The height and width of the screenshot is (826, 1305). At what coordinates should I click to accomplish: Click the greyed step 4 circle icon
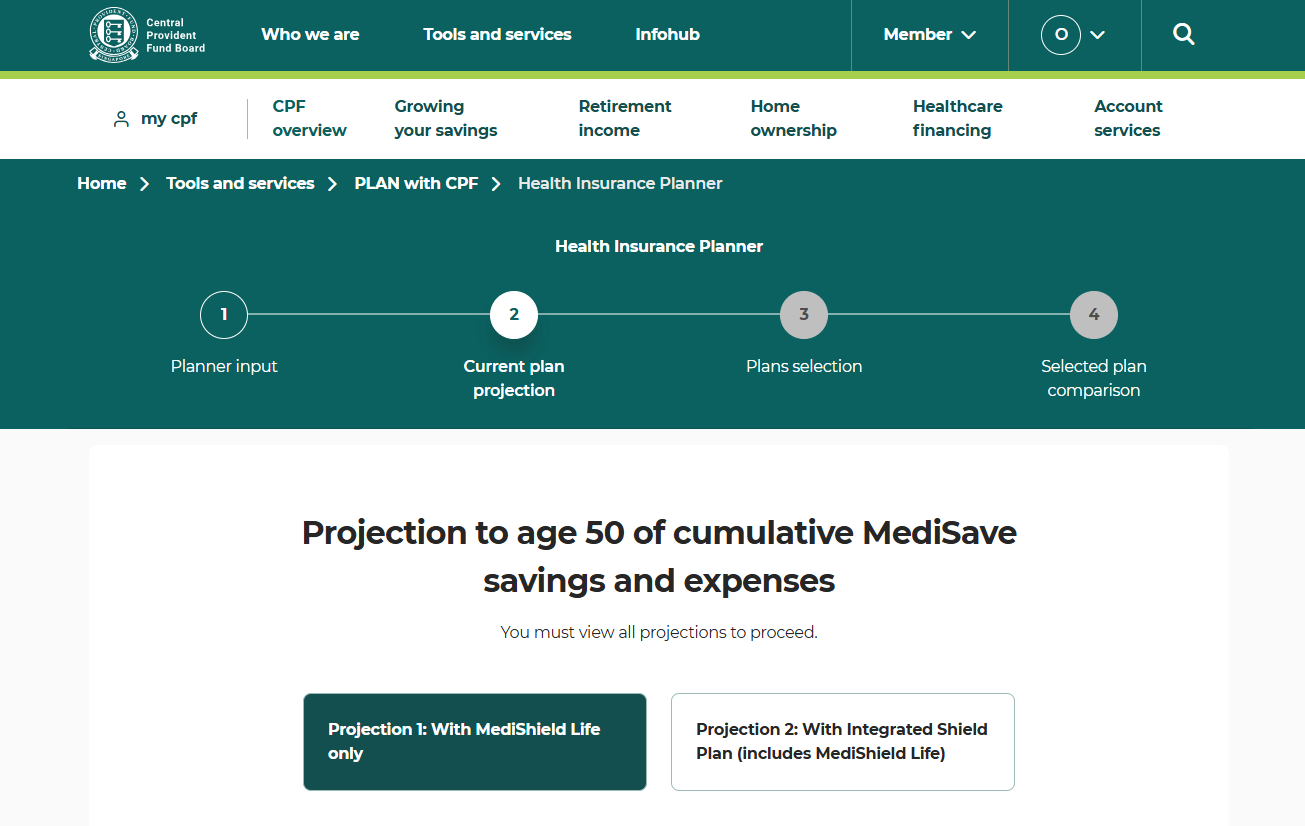pyautogui.click(x=1093, y=314)
